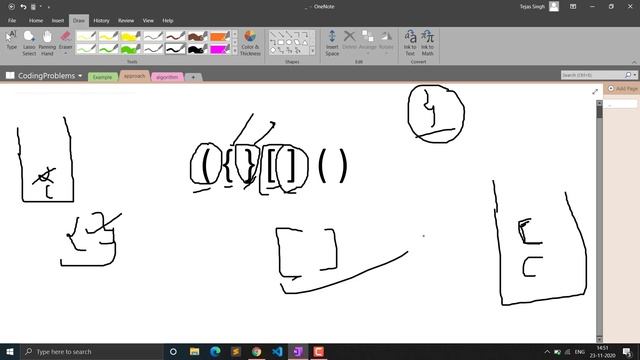640x360 pixels.
Task: Open Color & Thickness options
Action: coord(250,42)
